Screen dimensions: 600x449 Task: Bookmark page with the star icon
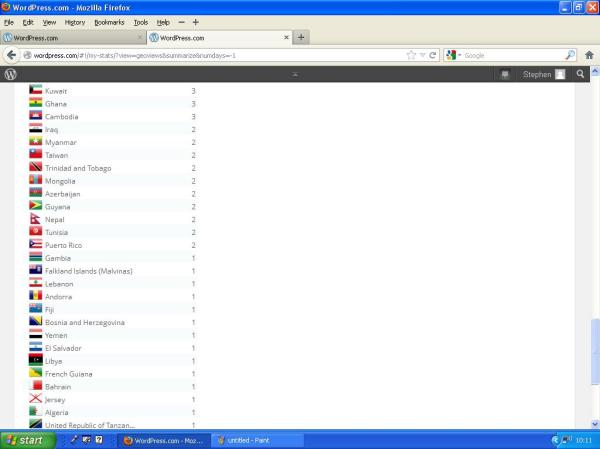coord(411,55)
